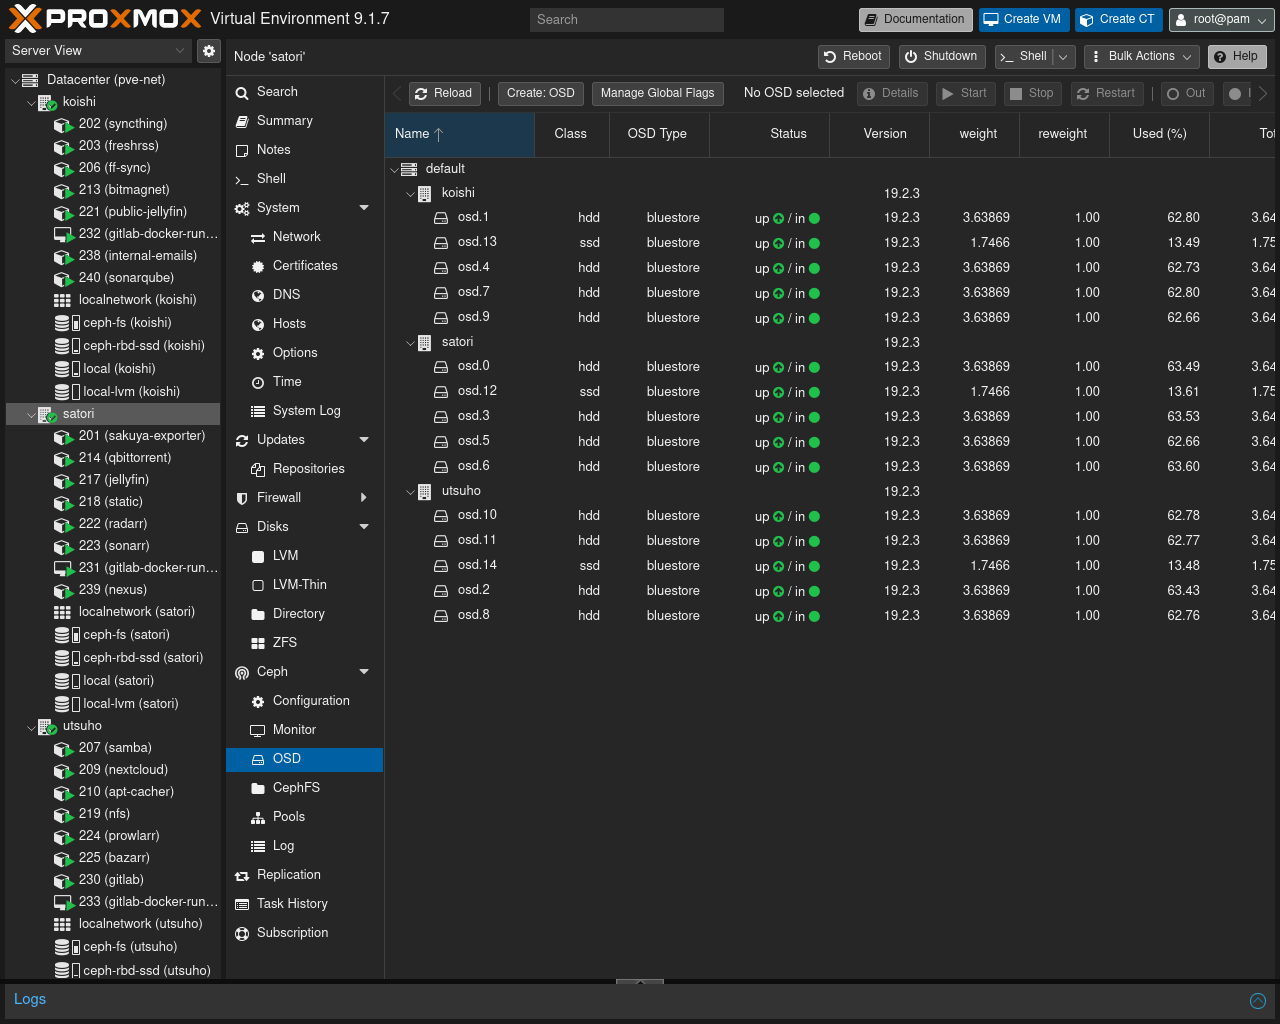Click the Reboot button
The width and height of the screenshot is (1280, 1024).
[853, 57]
